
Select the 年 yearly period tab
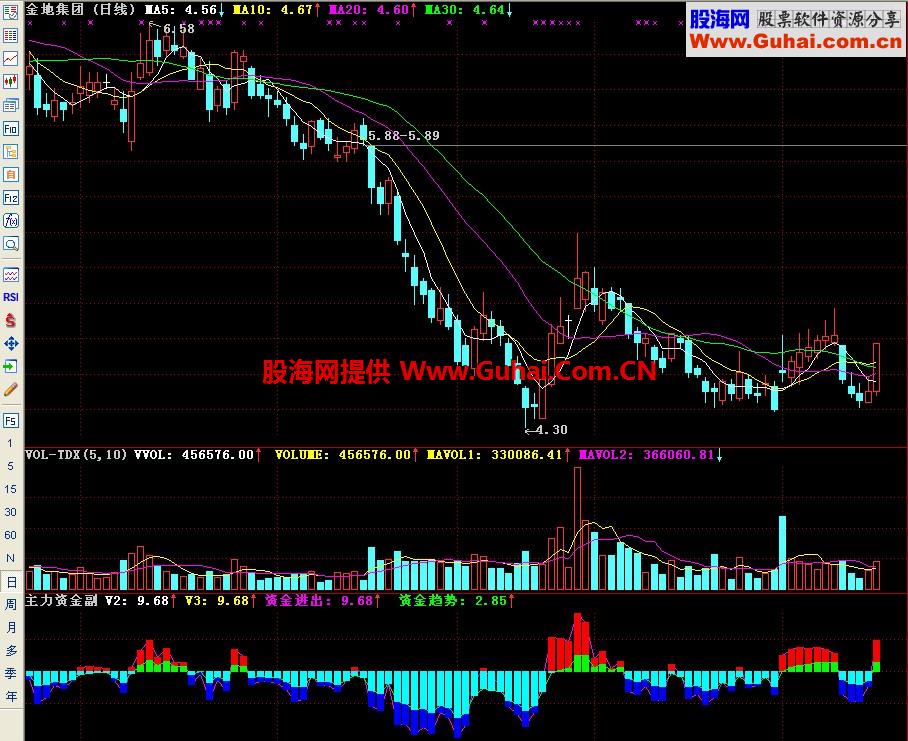10,696
